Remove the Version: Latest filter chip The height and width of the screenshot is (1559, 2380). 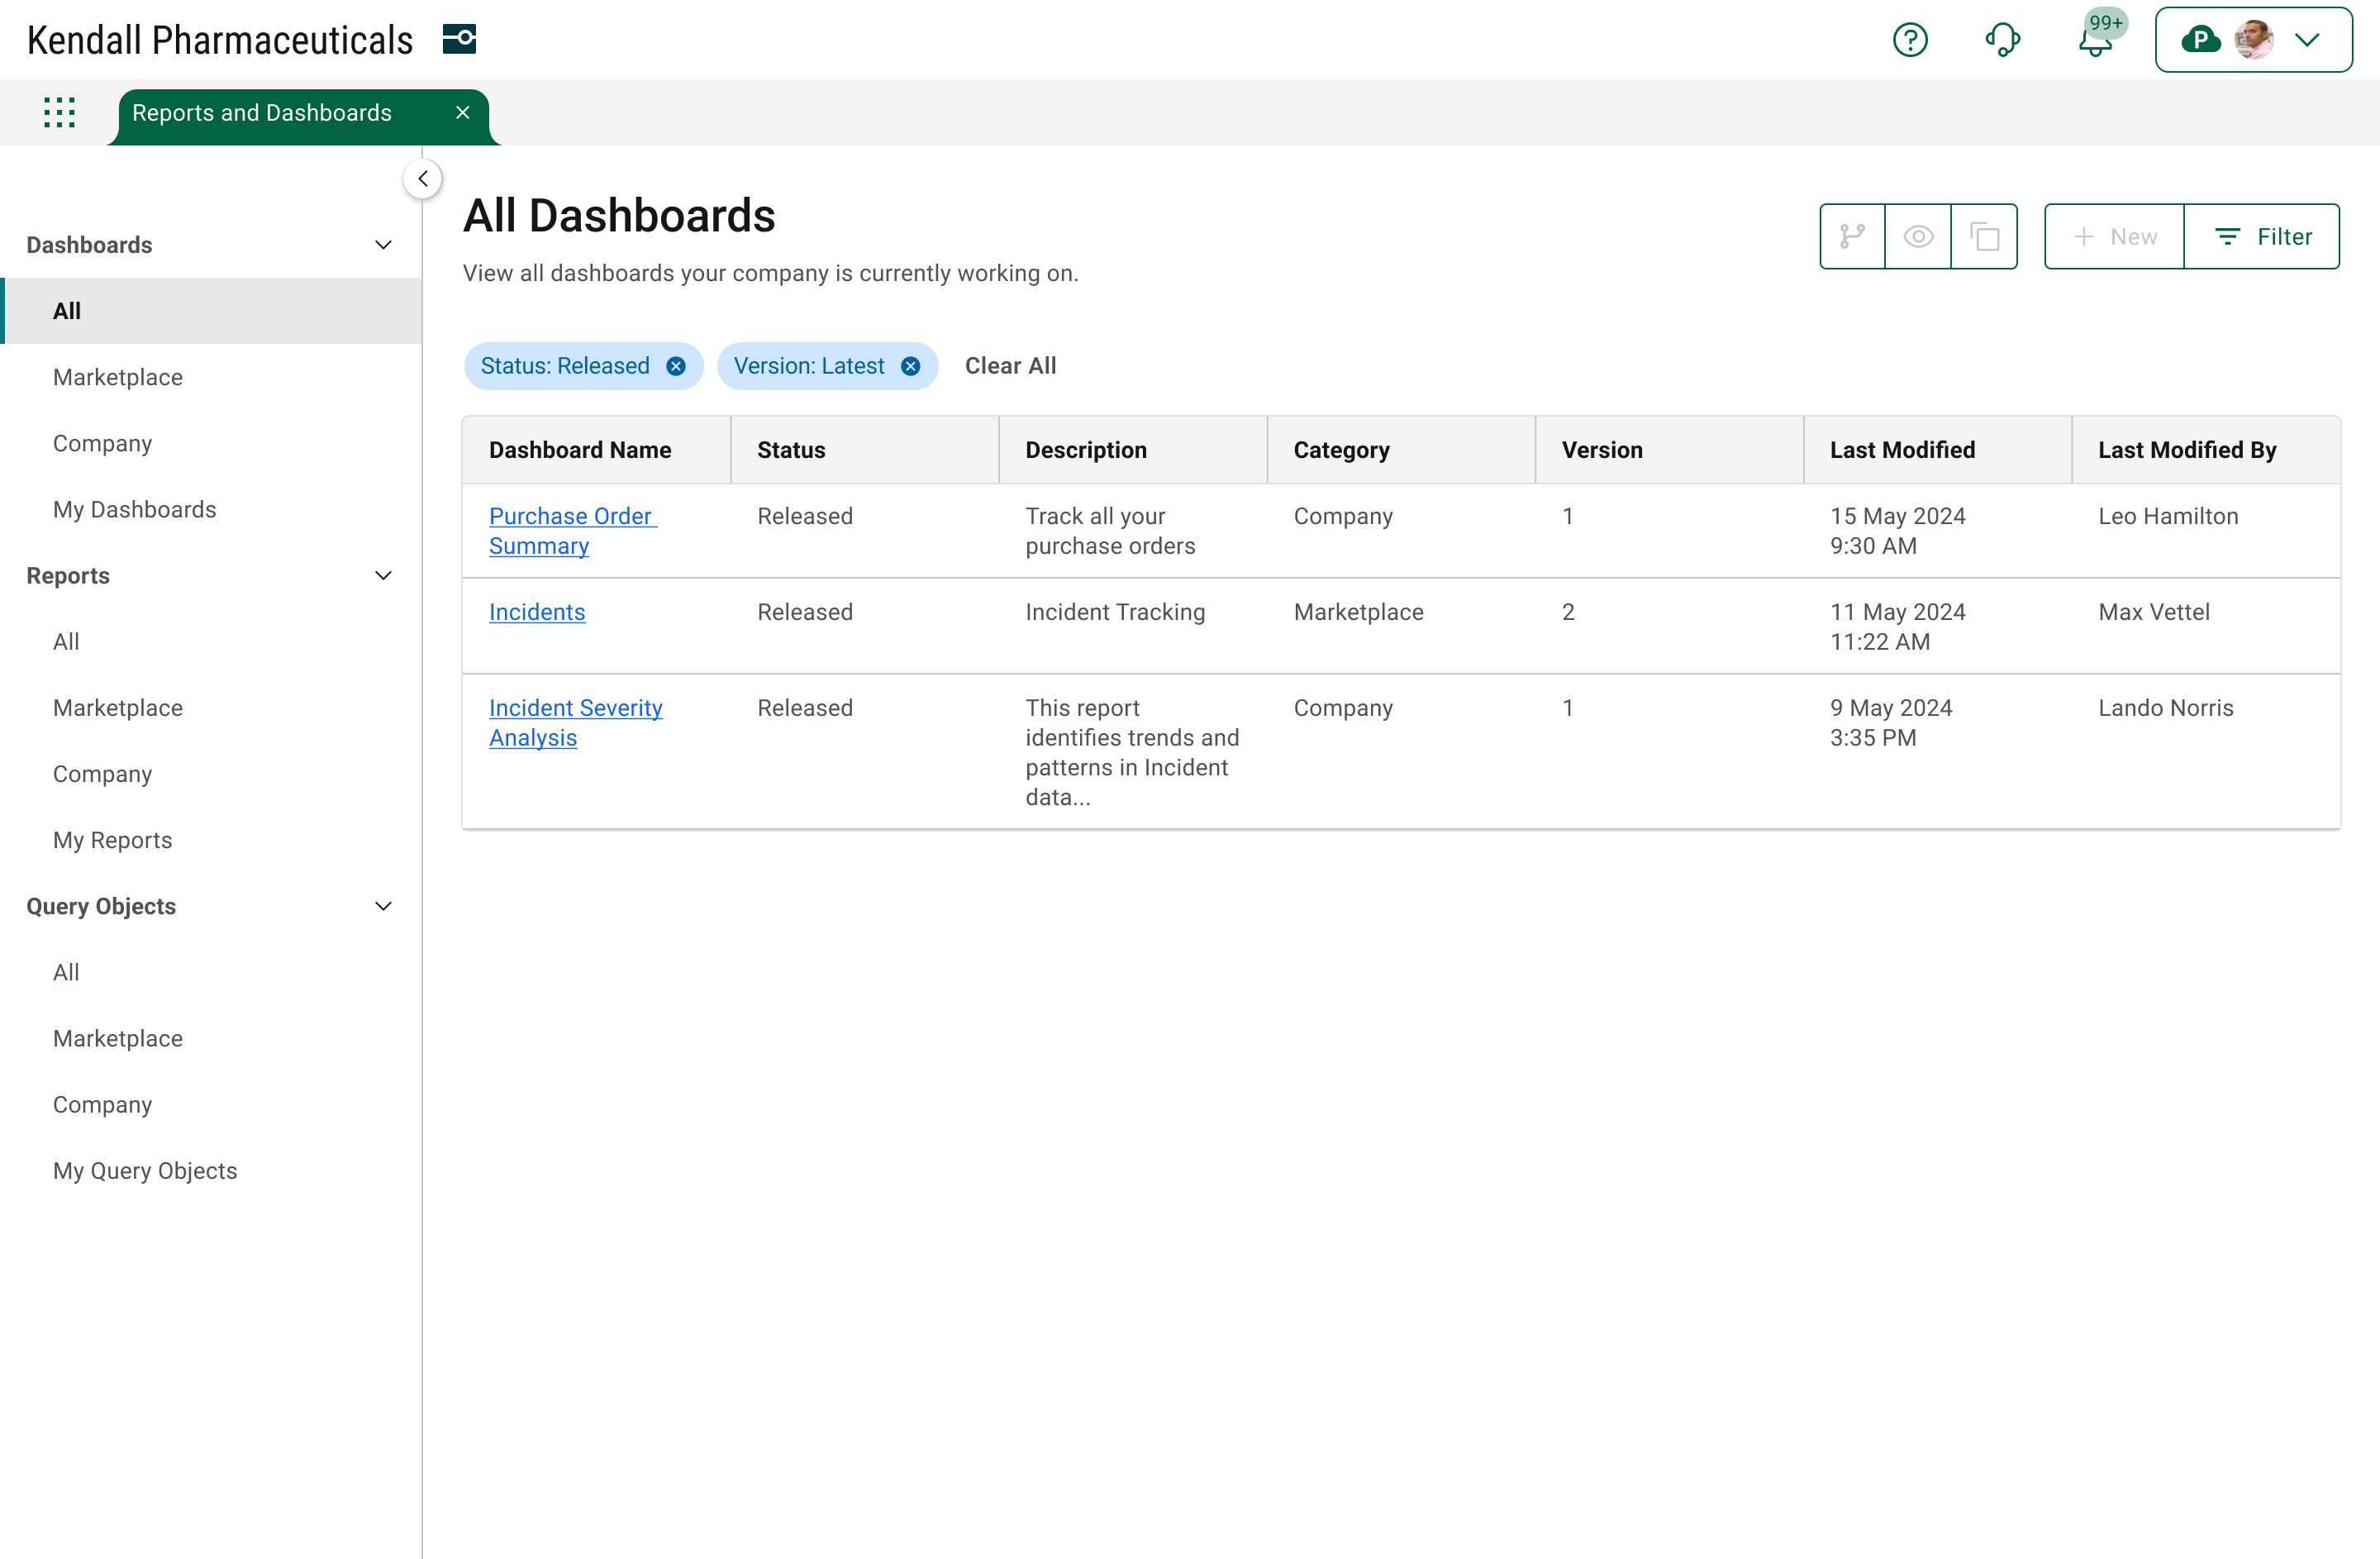coord(910,366)
